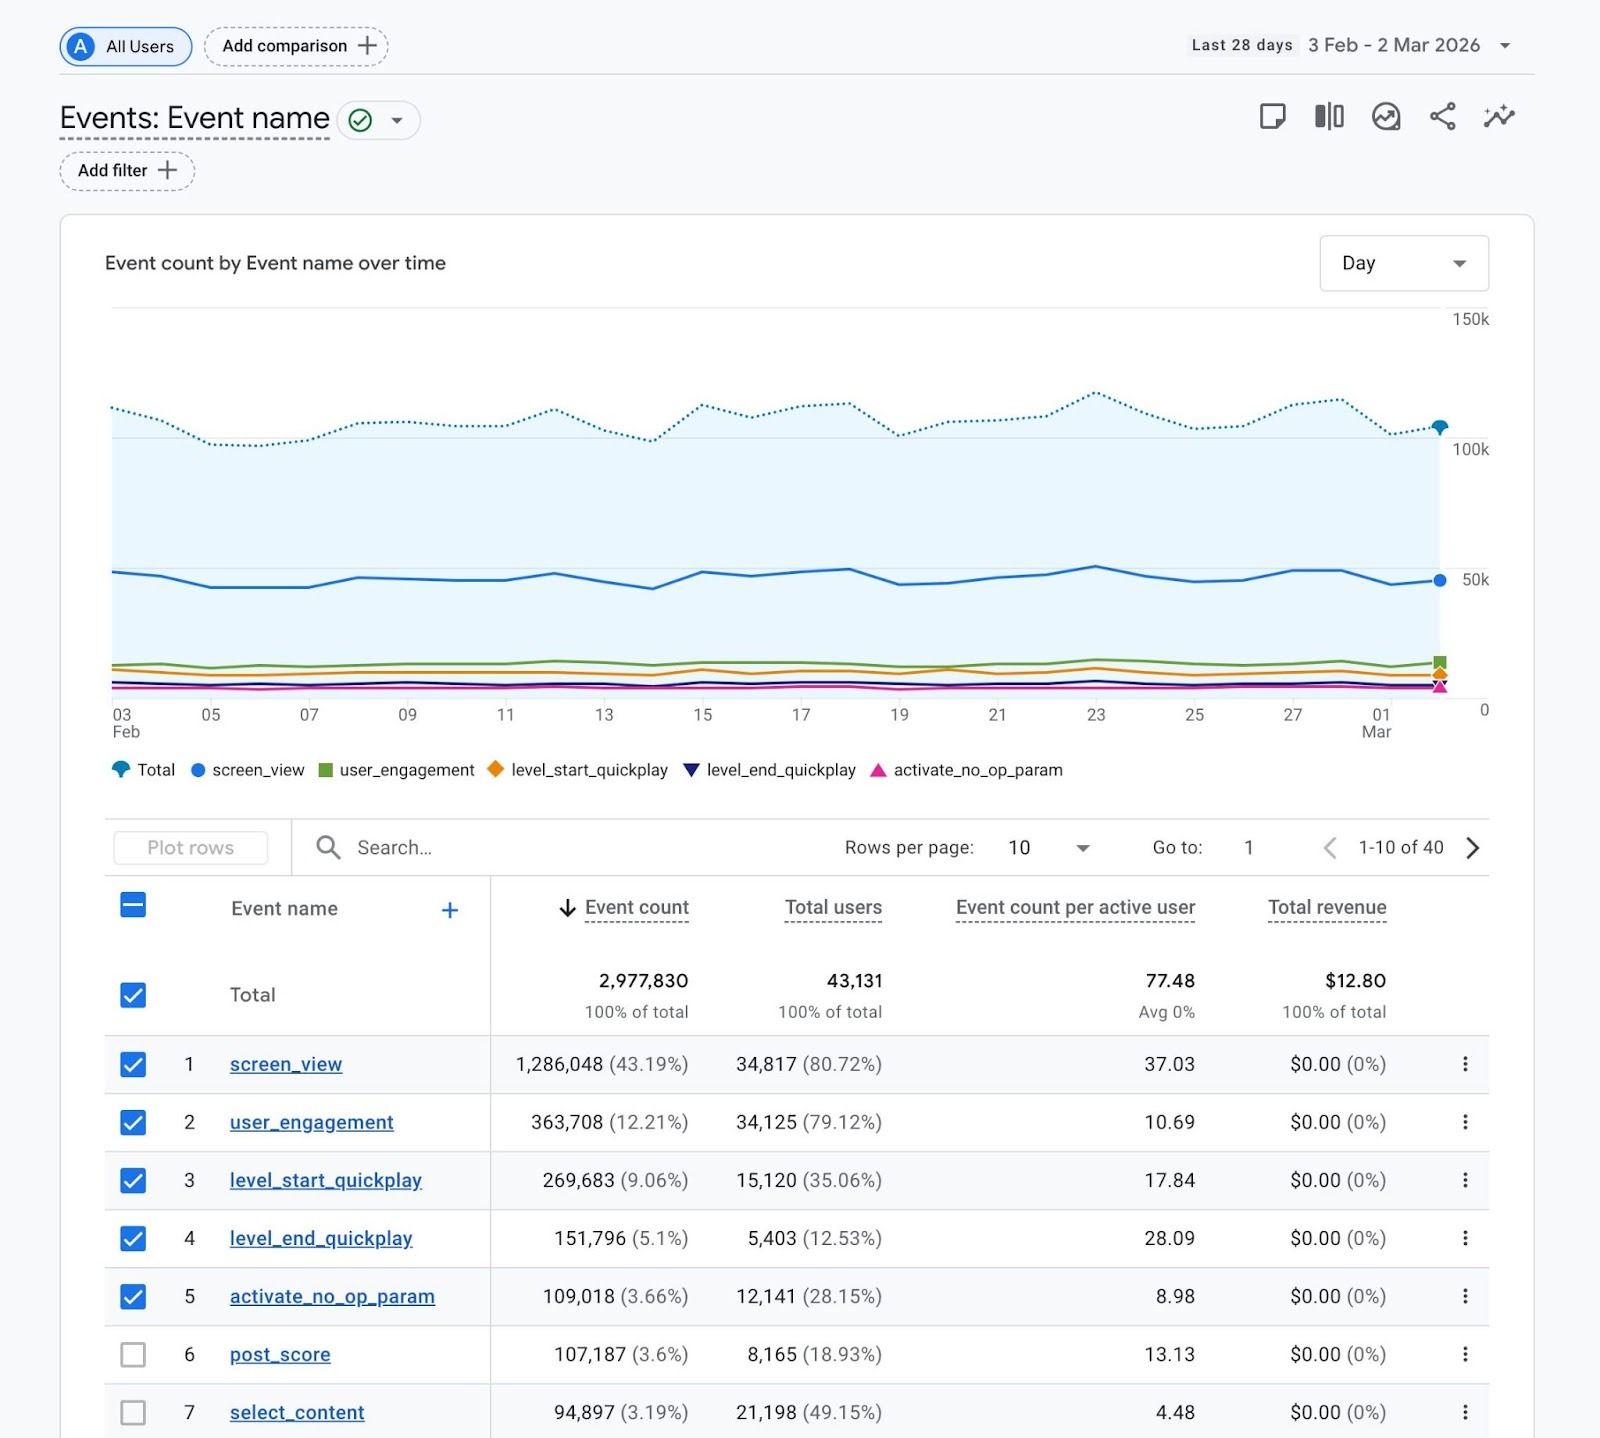Click the report validity checkmark badge
This screenshot has width=1600, height=1438.
tap(361, 120)
